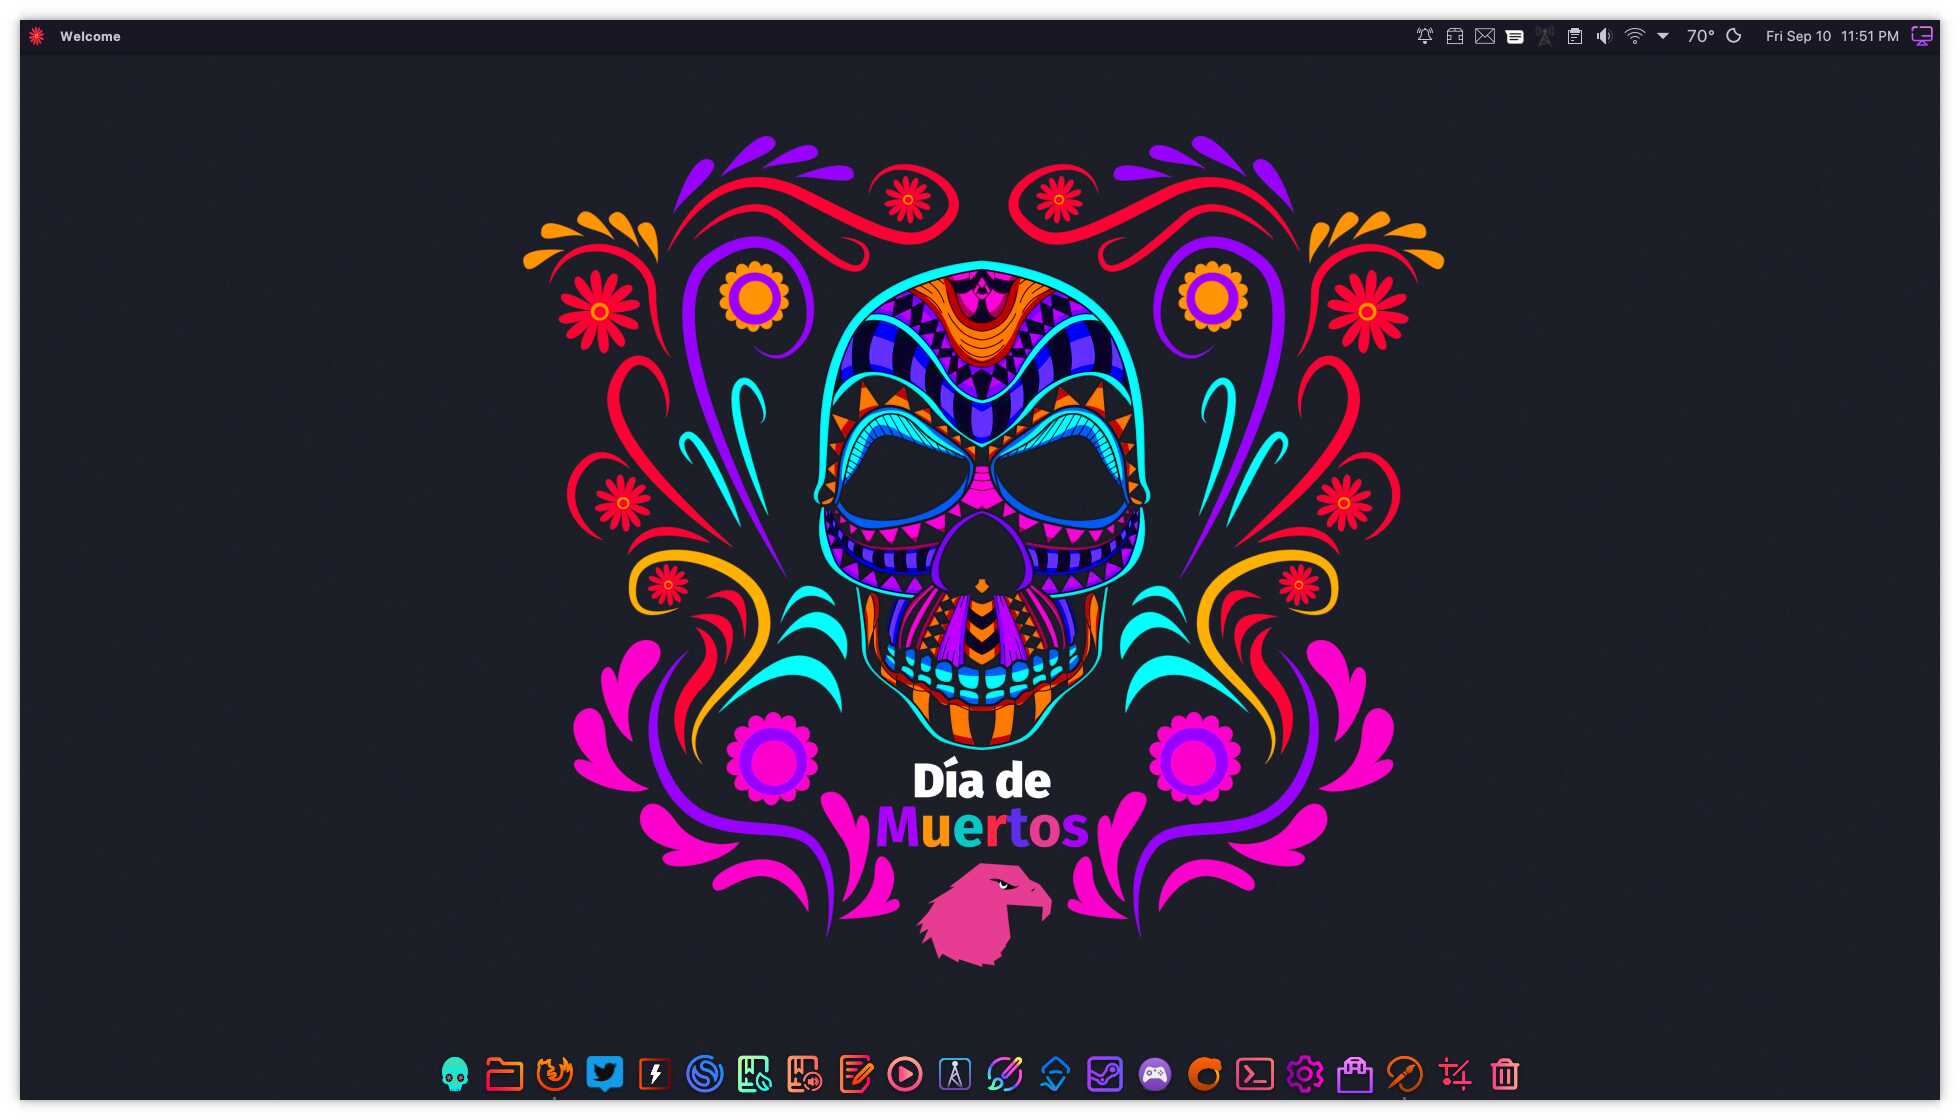Launch the orange paintbrush circle app icon
The image size is (1960, 1120).
(x=1405, y=1074)
